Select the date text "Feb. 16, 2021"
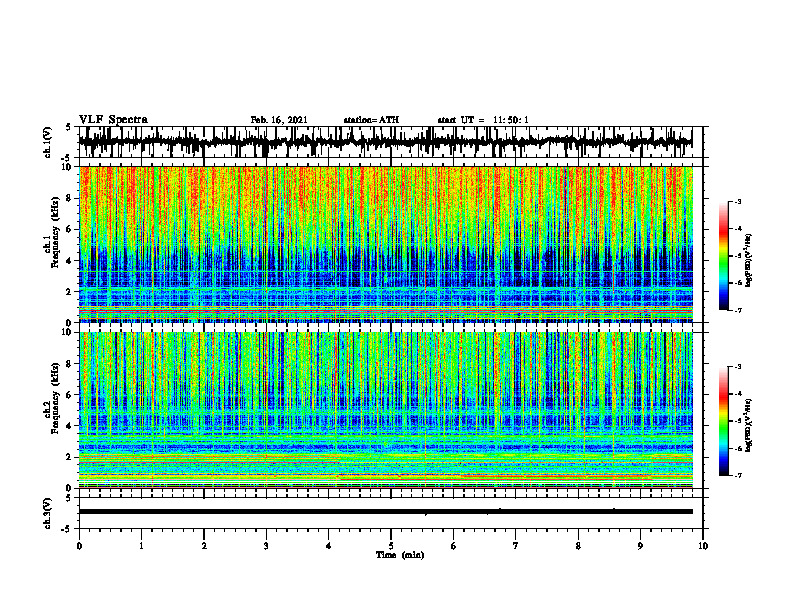The width and height of the screenshot is (792, 612). point(279,120)
